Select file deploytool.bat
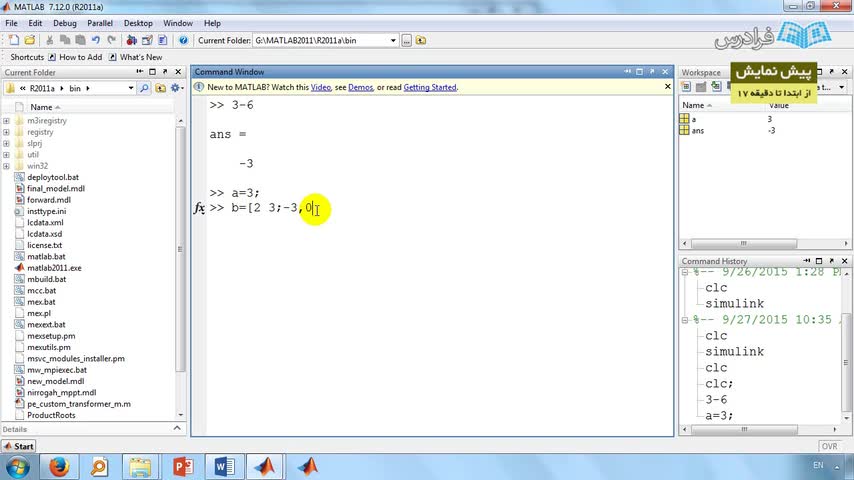854x480 pixels. click(x=53, y=177)
